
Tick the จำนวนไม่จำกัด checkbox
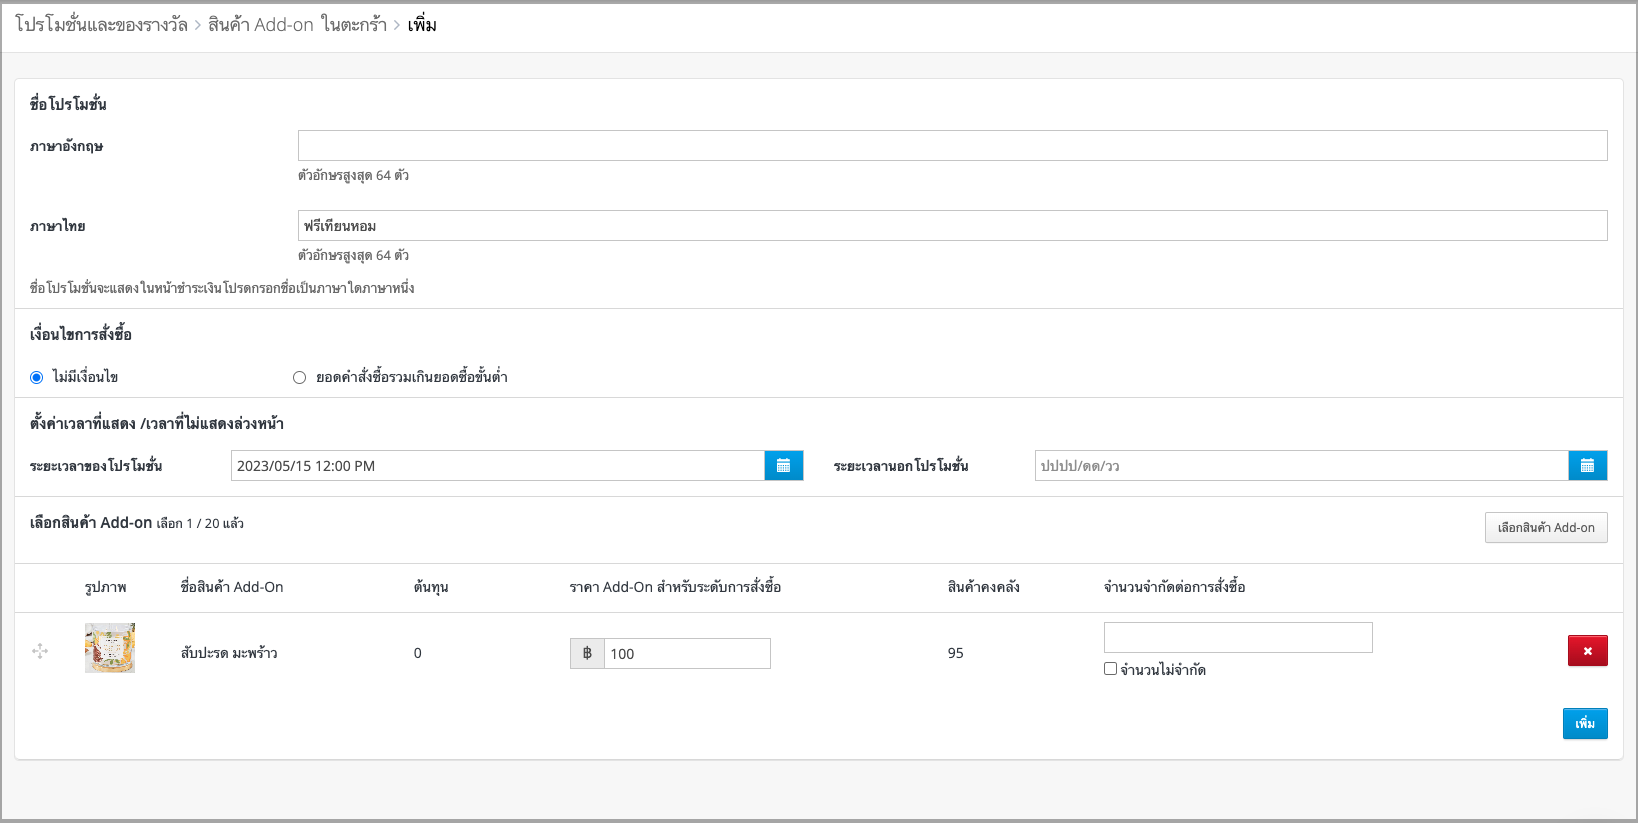(x=1110, y=669)
